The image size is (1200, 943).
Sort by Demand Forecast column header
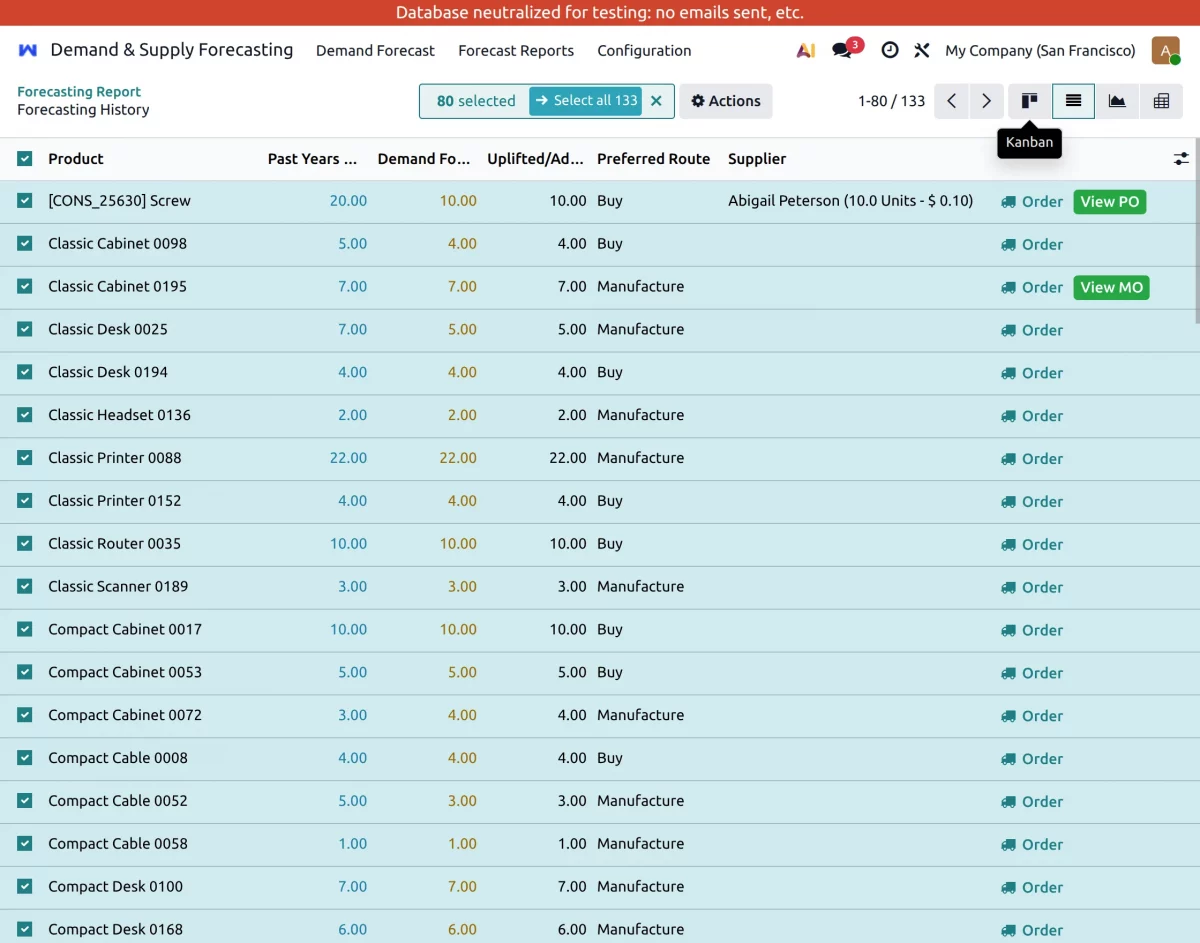pyautogui.click(x=424, y=159)
